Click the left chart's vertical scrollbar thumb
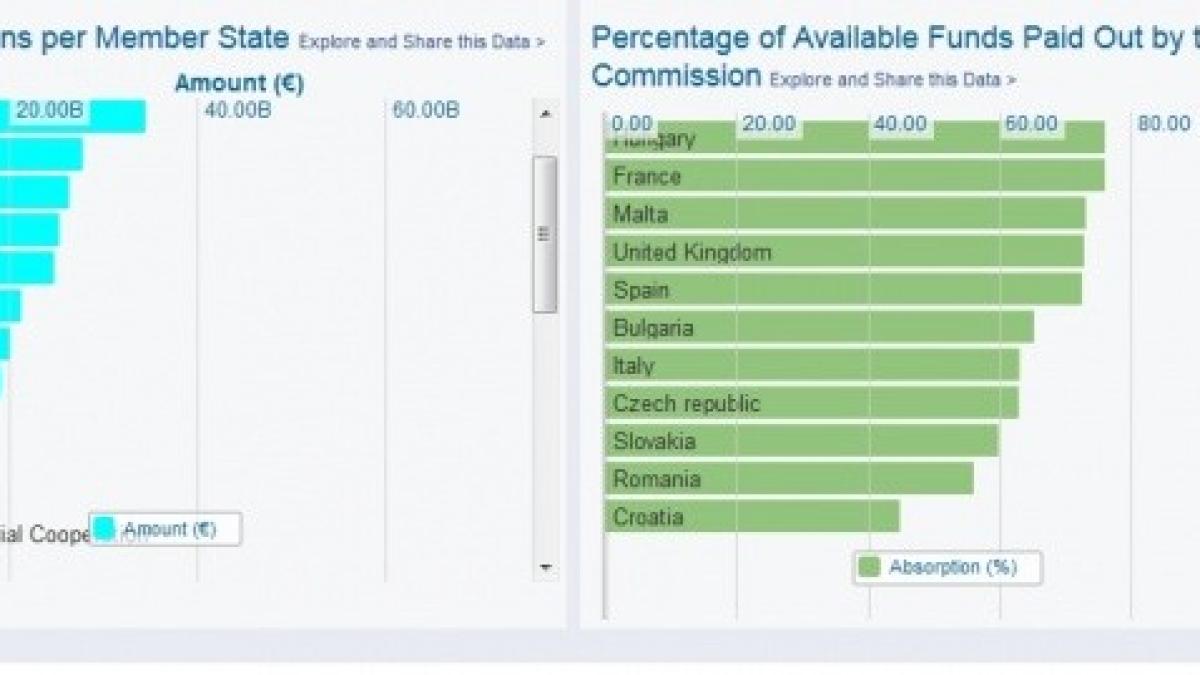Screen dimensions: 1200x675 pos(545,234)
